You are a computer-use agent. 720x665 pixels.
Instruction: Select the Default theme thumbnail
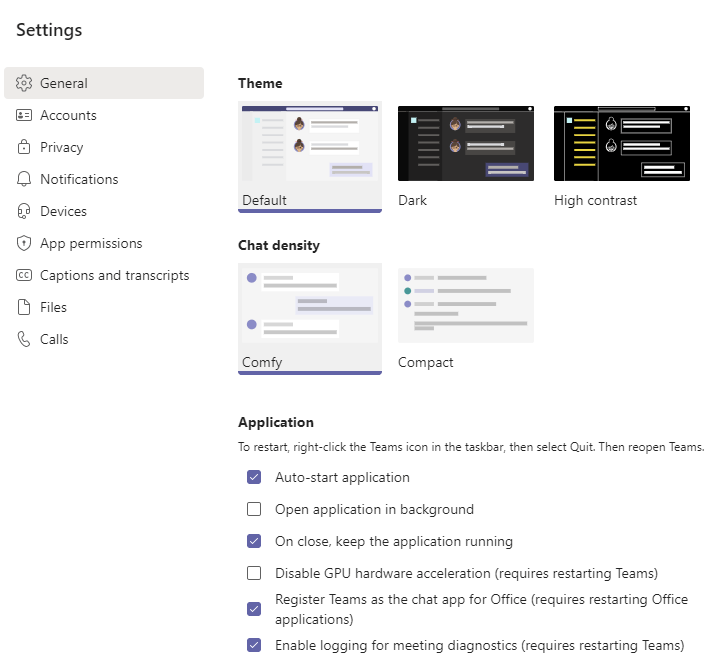pos(310,143)
